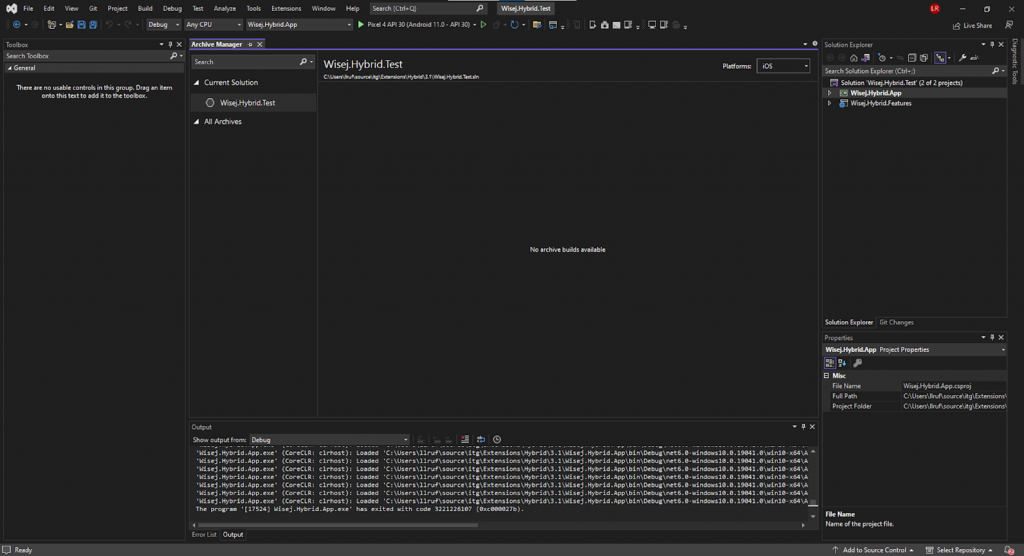The width and height of the screenshot is (1024, 556).
Task: Click the Hot Reload restart icon
Action: 515,25
